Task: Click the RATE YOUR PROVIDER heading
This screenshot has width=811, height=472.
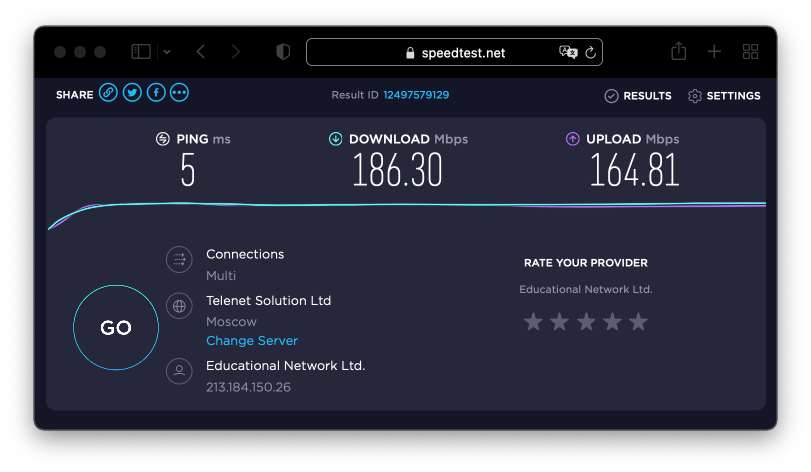Action: pyautogui.click(x=585, y=263)
